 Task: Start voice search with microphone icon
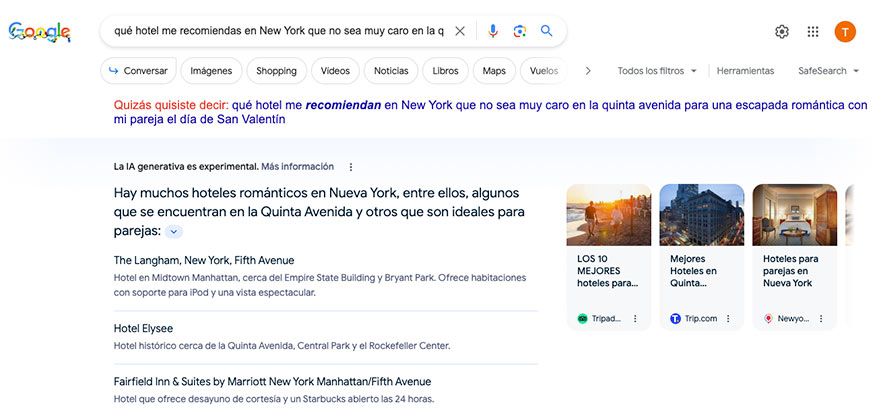(493, 31)
